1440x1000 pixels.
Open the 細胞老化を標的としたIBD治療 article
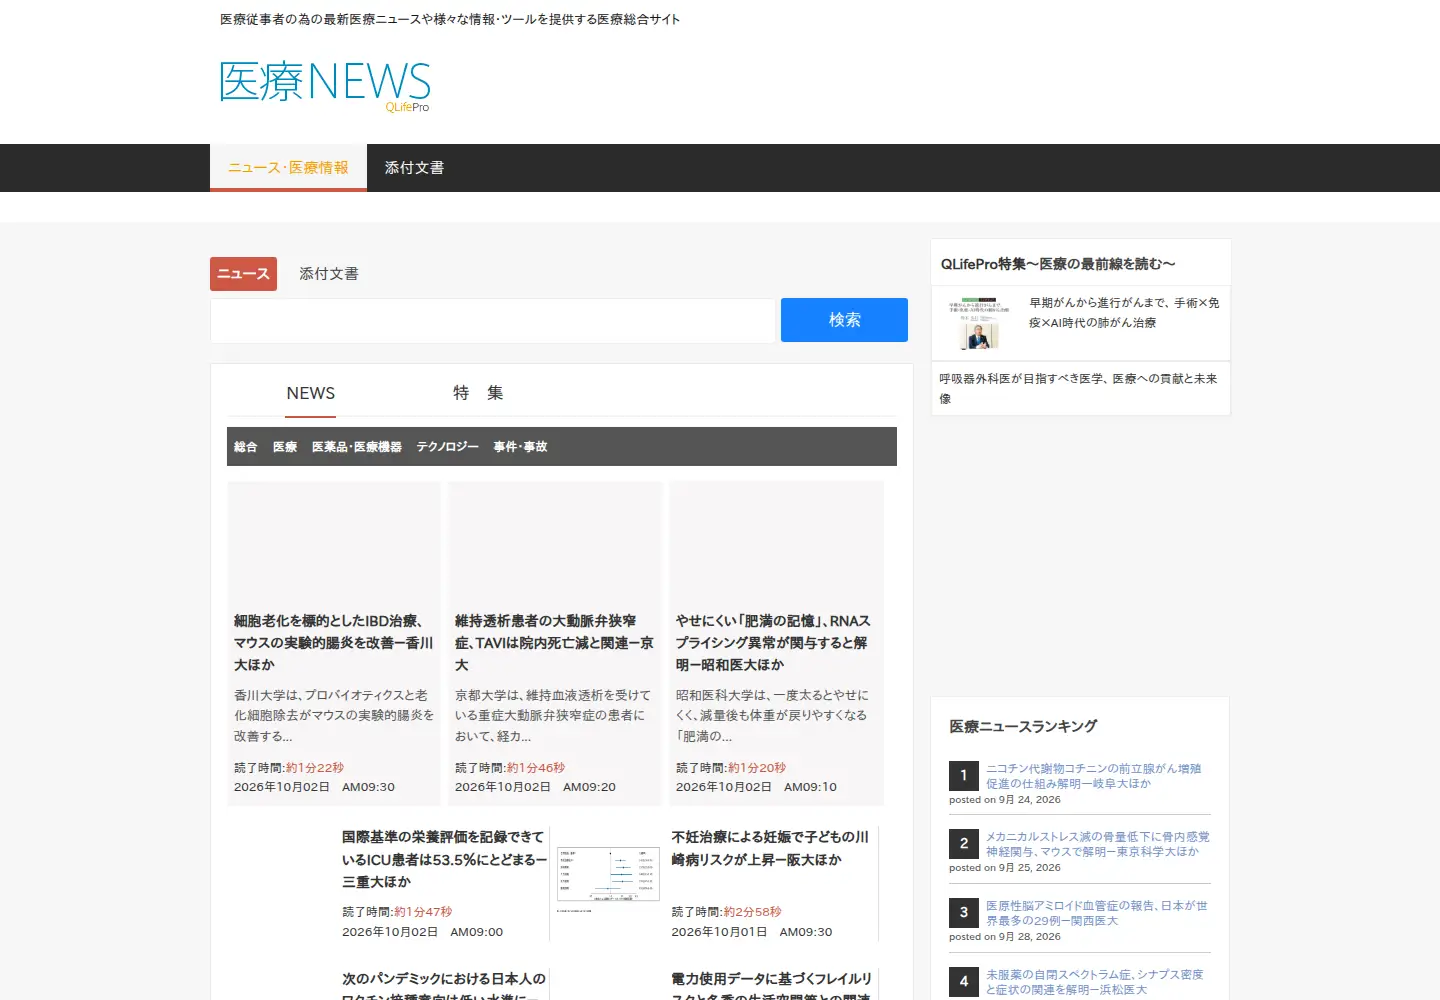334,643
